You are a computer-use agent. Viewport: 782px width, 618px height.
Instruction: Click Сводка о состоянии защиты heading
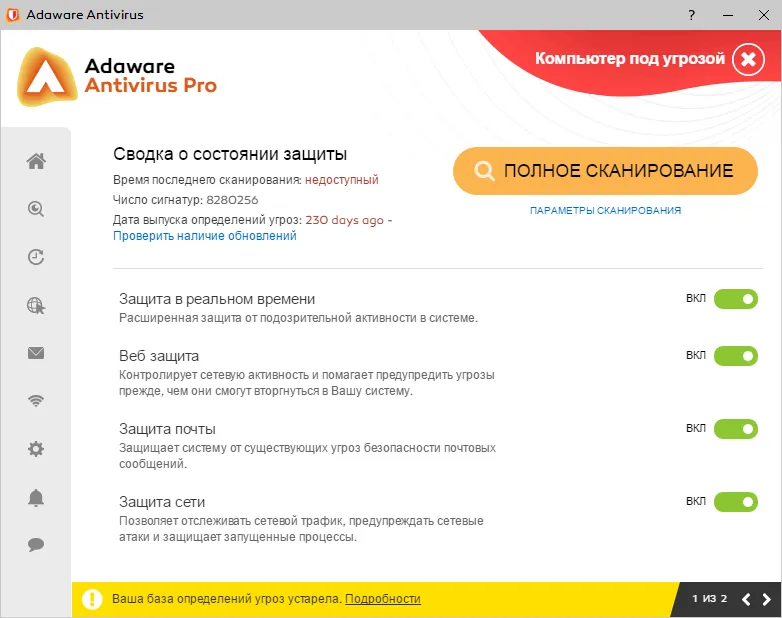[230, 154]
